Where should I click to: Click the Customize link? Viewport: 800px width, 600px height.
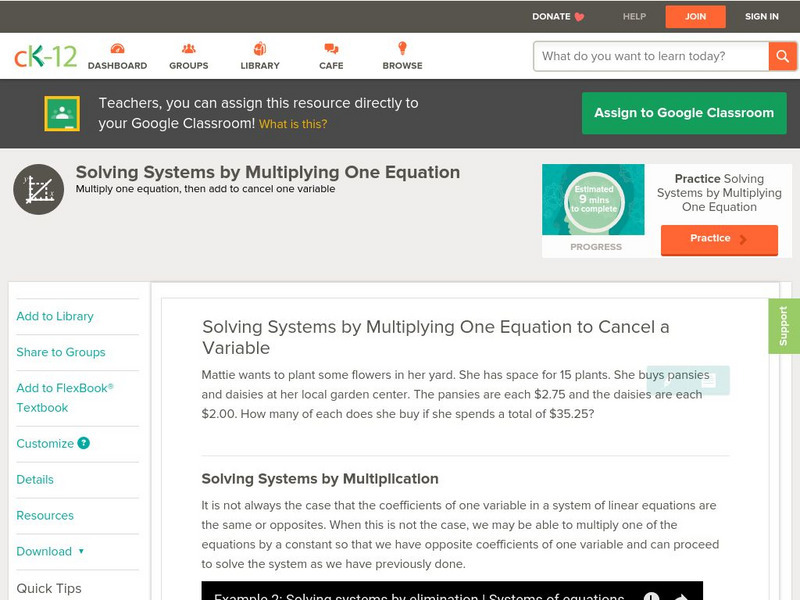pos(45,443)
